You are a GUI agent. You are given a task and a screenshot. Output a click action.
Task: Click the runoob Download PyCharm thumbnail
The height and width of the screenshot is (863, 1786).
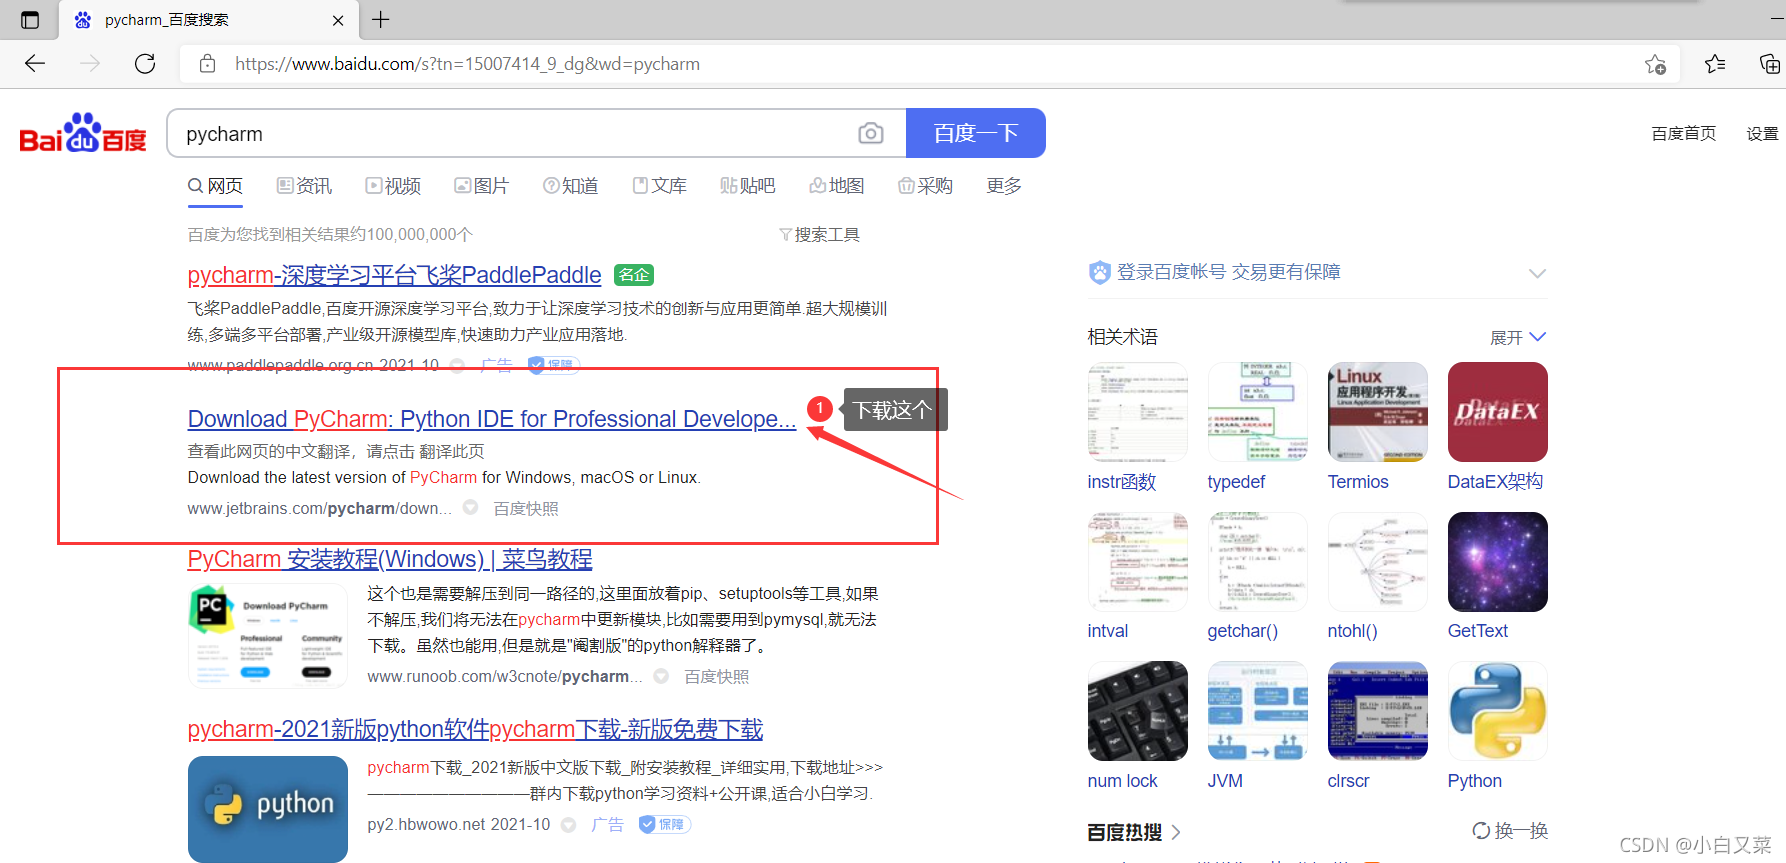coord(268,636)
